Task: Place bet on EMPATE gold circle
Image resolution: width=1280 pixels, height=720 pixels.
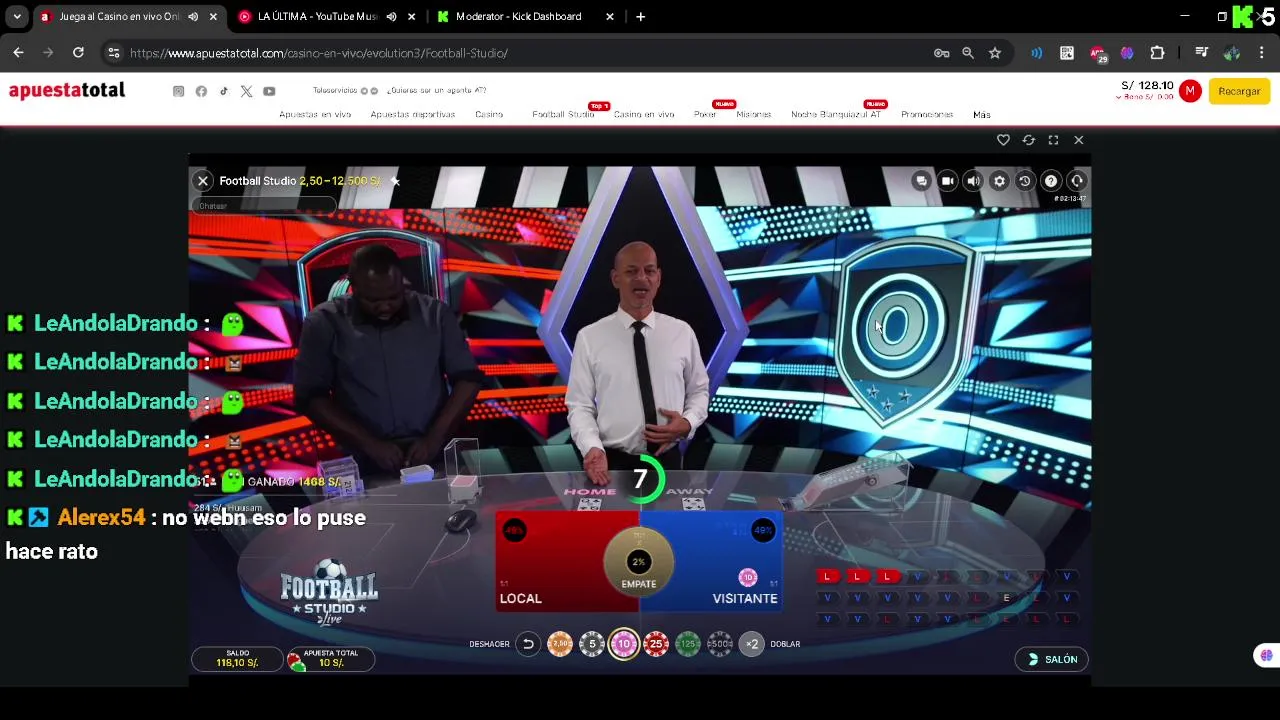Action: [638, 563]
